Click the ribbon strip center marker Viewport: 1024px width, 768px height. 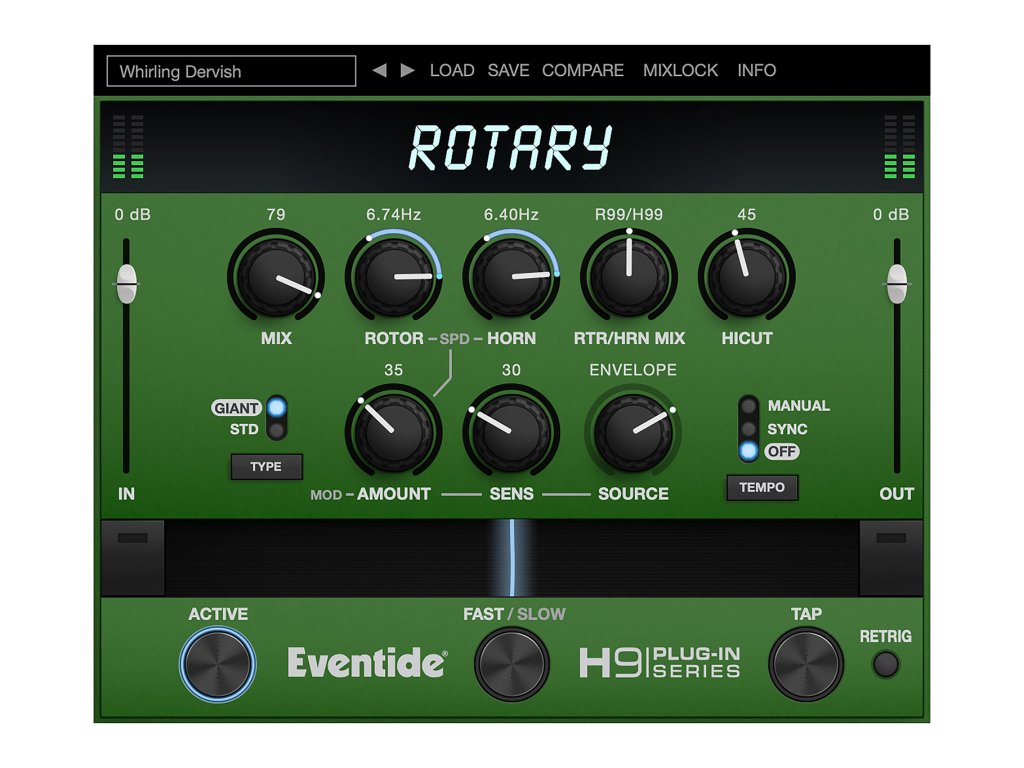point(511,557)
